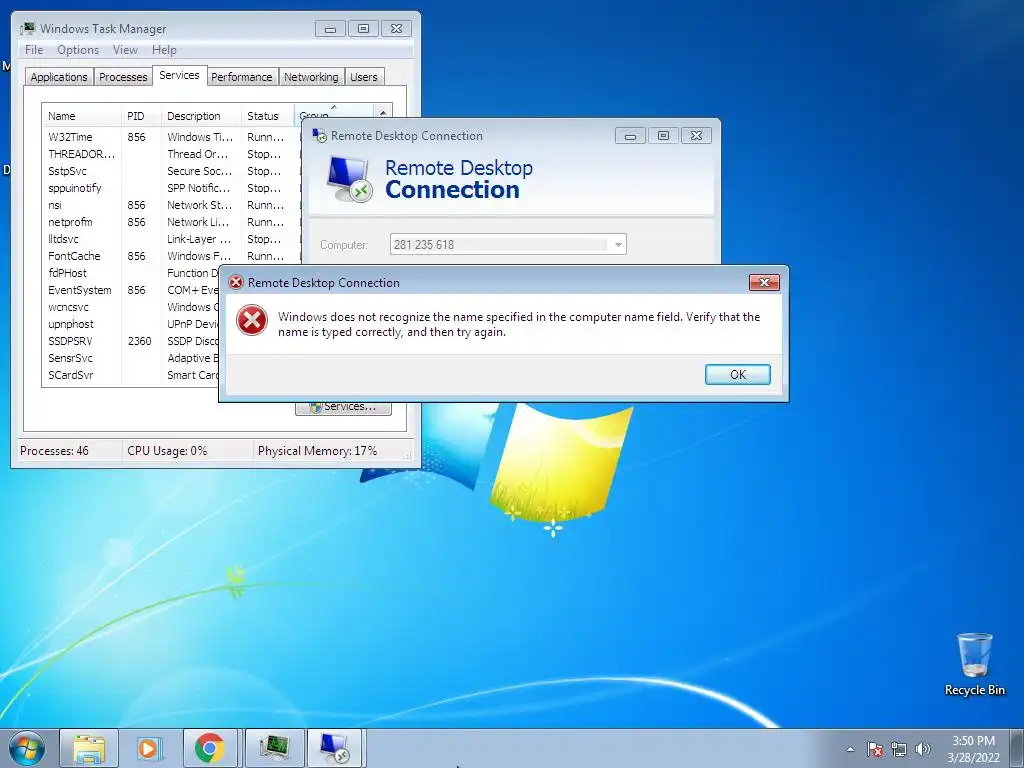Click the network tray icon
Viewport: 1024px width, 768px height.
(899, 749)
